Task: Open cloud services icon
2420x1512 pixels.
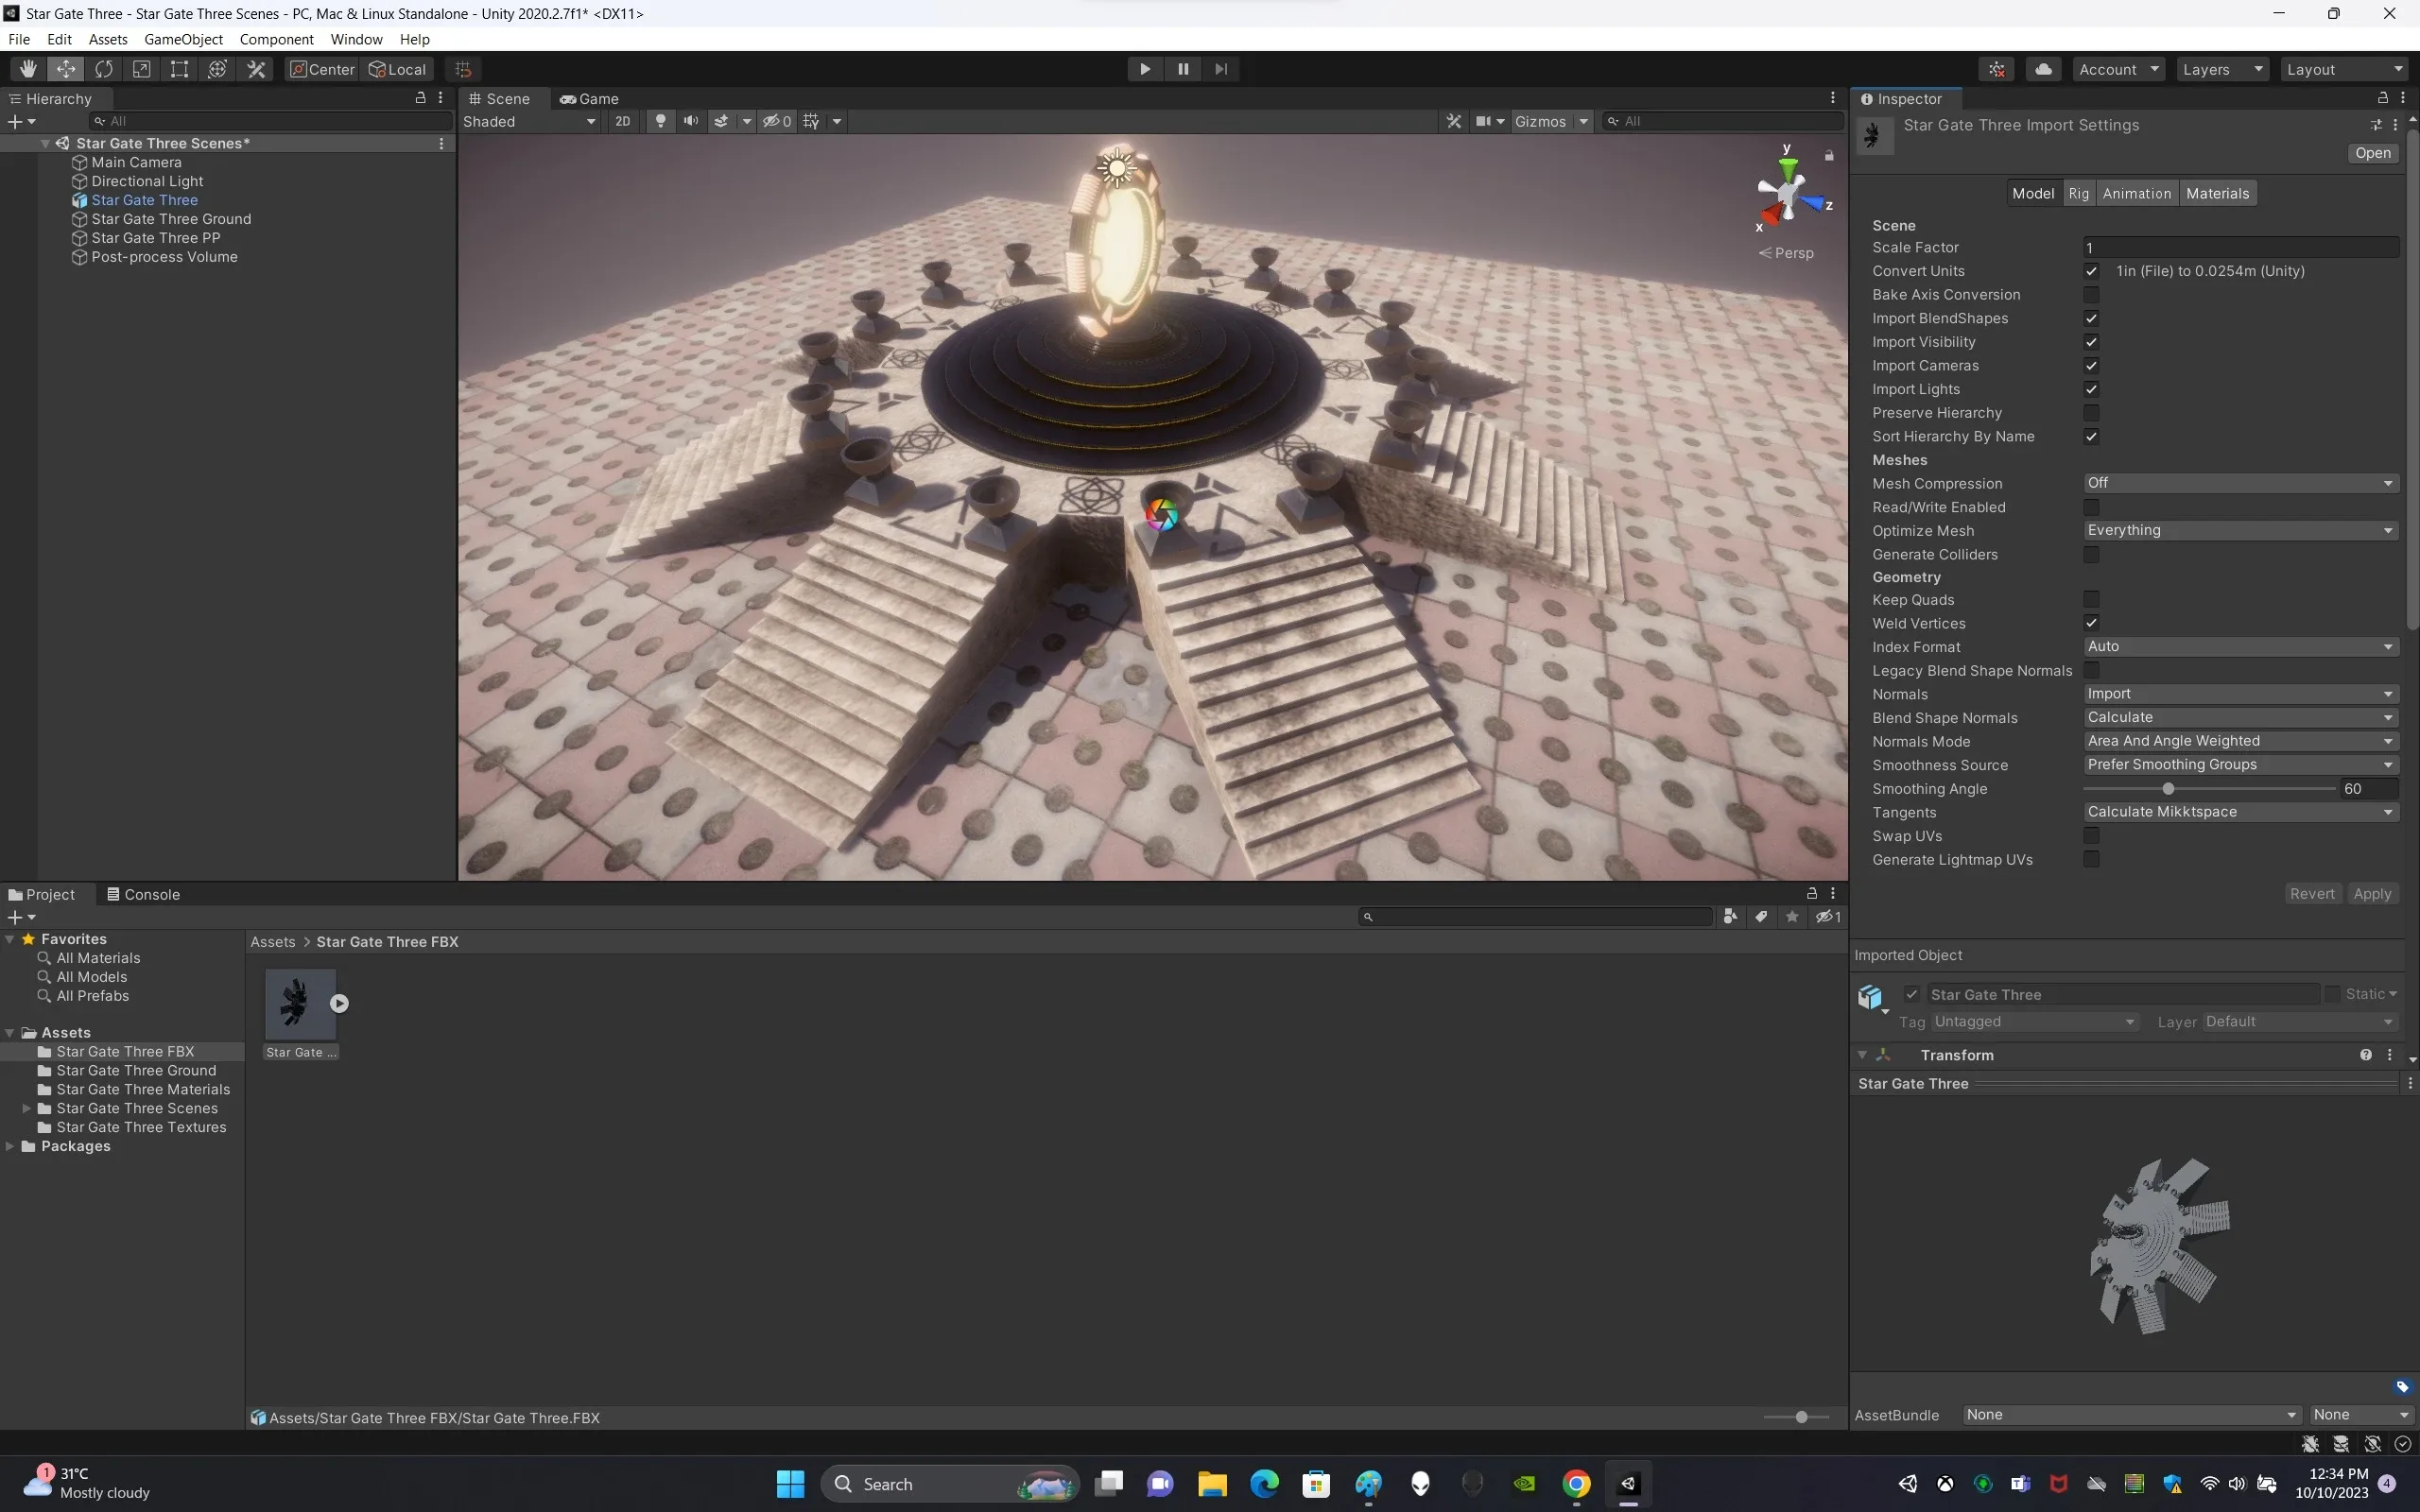Action: coord(2044,69)
